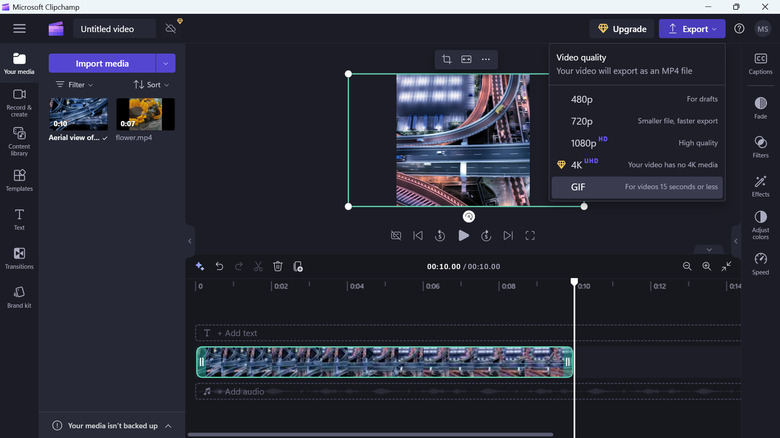The height and width of the screenshot is (438, 780).
Task: Play the video preview
Action: (464, 235)
